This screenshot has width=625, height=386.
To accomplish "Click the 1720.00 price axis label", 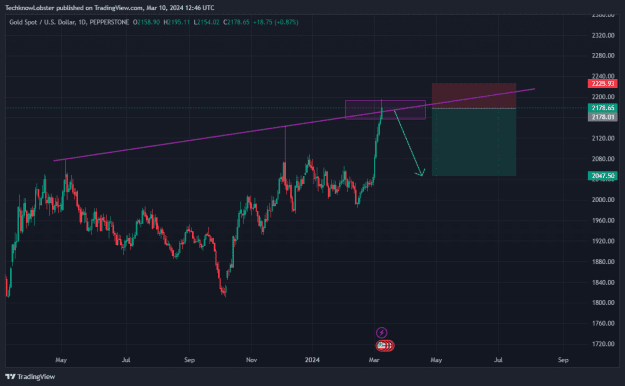I will click(x=603, y=344).
